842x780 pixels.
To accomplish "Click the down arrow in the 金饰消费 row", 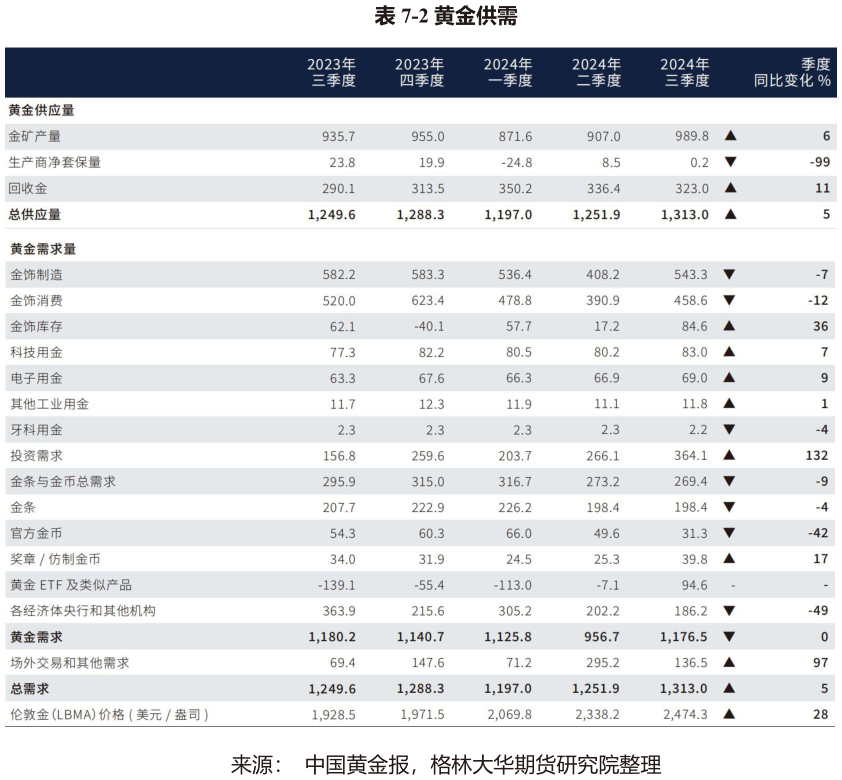I will (x=730, y=300).
